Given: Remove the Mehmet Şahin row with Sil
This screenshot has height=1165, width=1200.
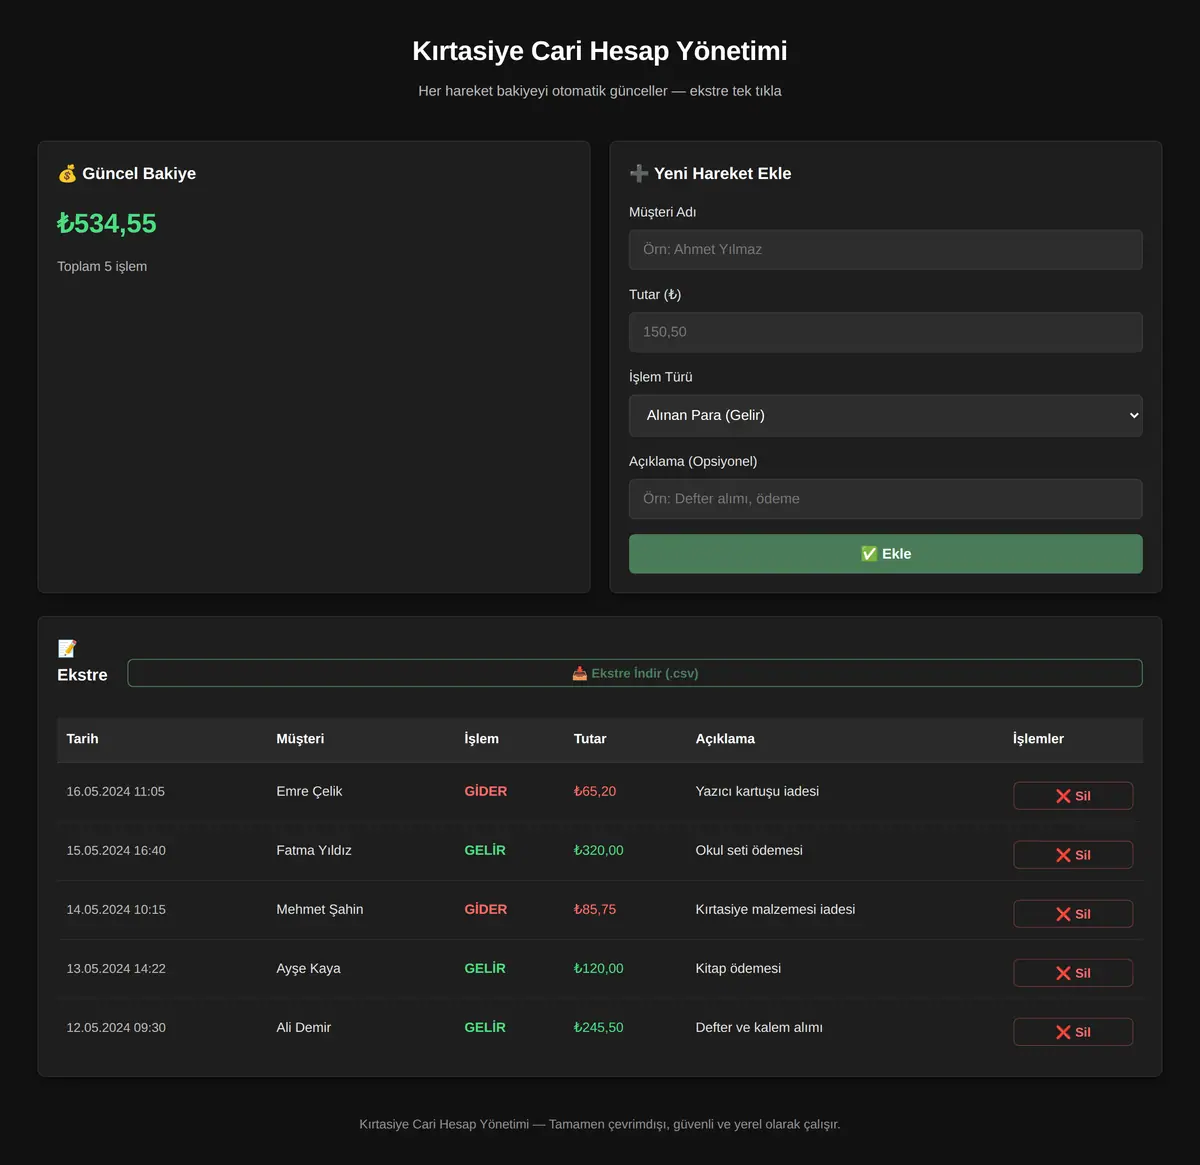Looking at the screenshot, I should coord(1073,914).
